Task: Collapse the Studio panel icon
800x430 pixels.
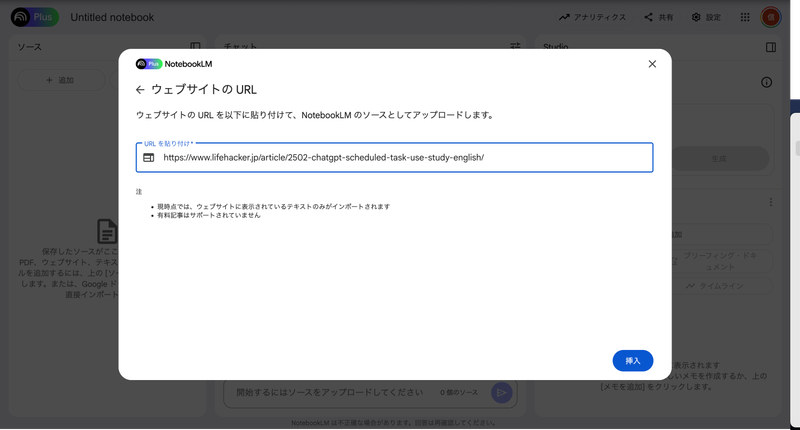Action: [771, 47]
